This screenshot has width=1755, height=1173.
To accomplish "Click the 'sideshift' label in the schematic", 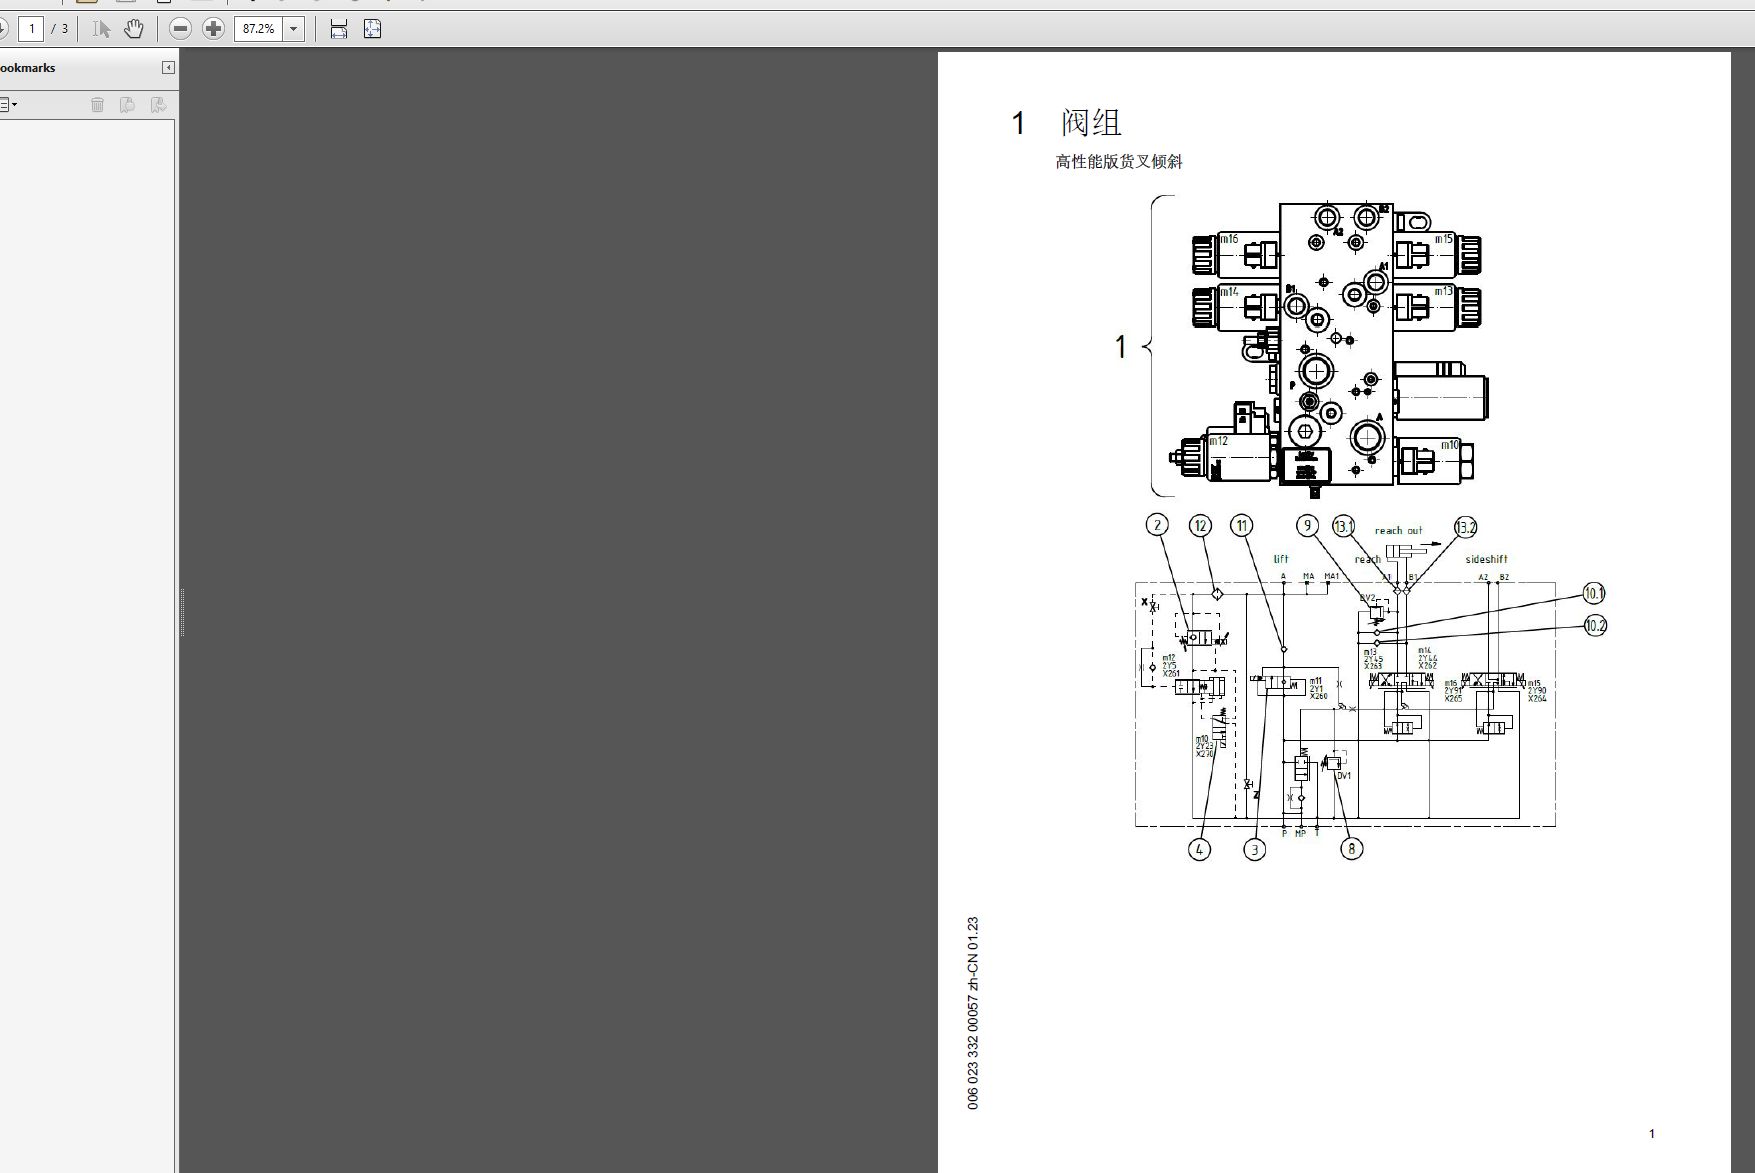I will click(x=1486, y=559).
